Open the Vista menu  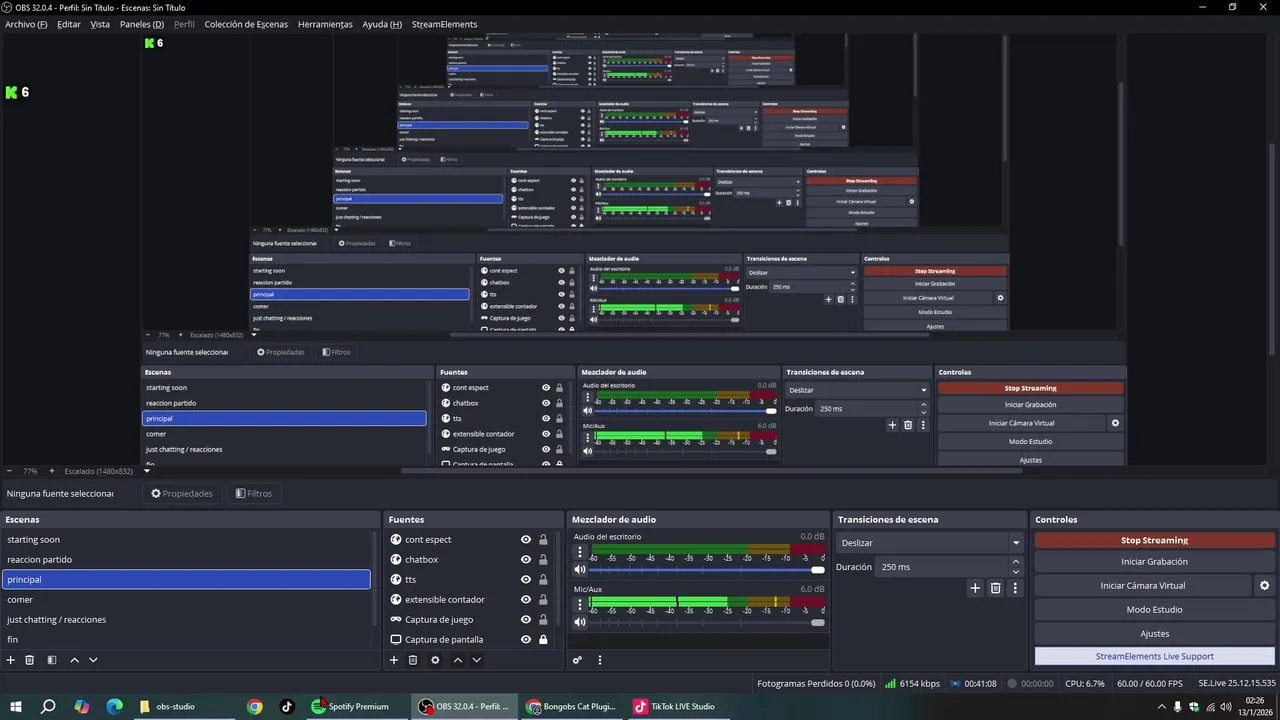pos(100,24)
